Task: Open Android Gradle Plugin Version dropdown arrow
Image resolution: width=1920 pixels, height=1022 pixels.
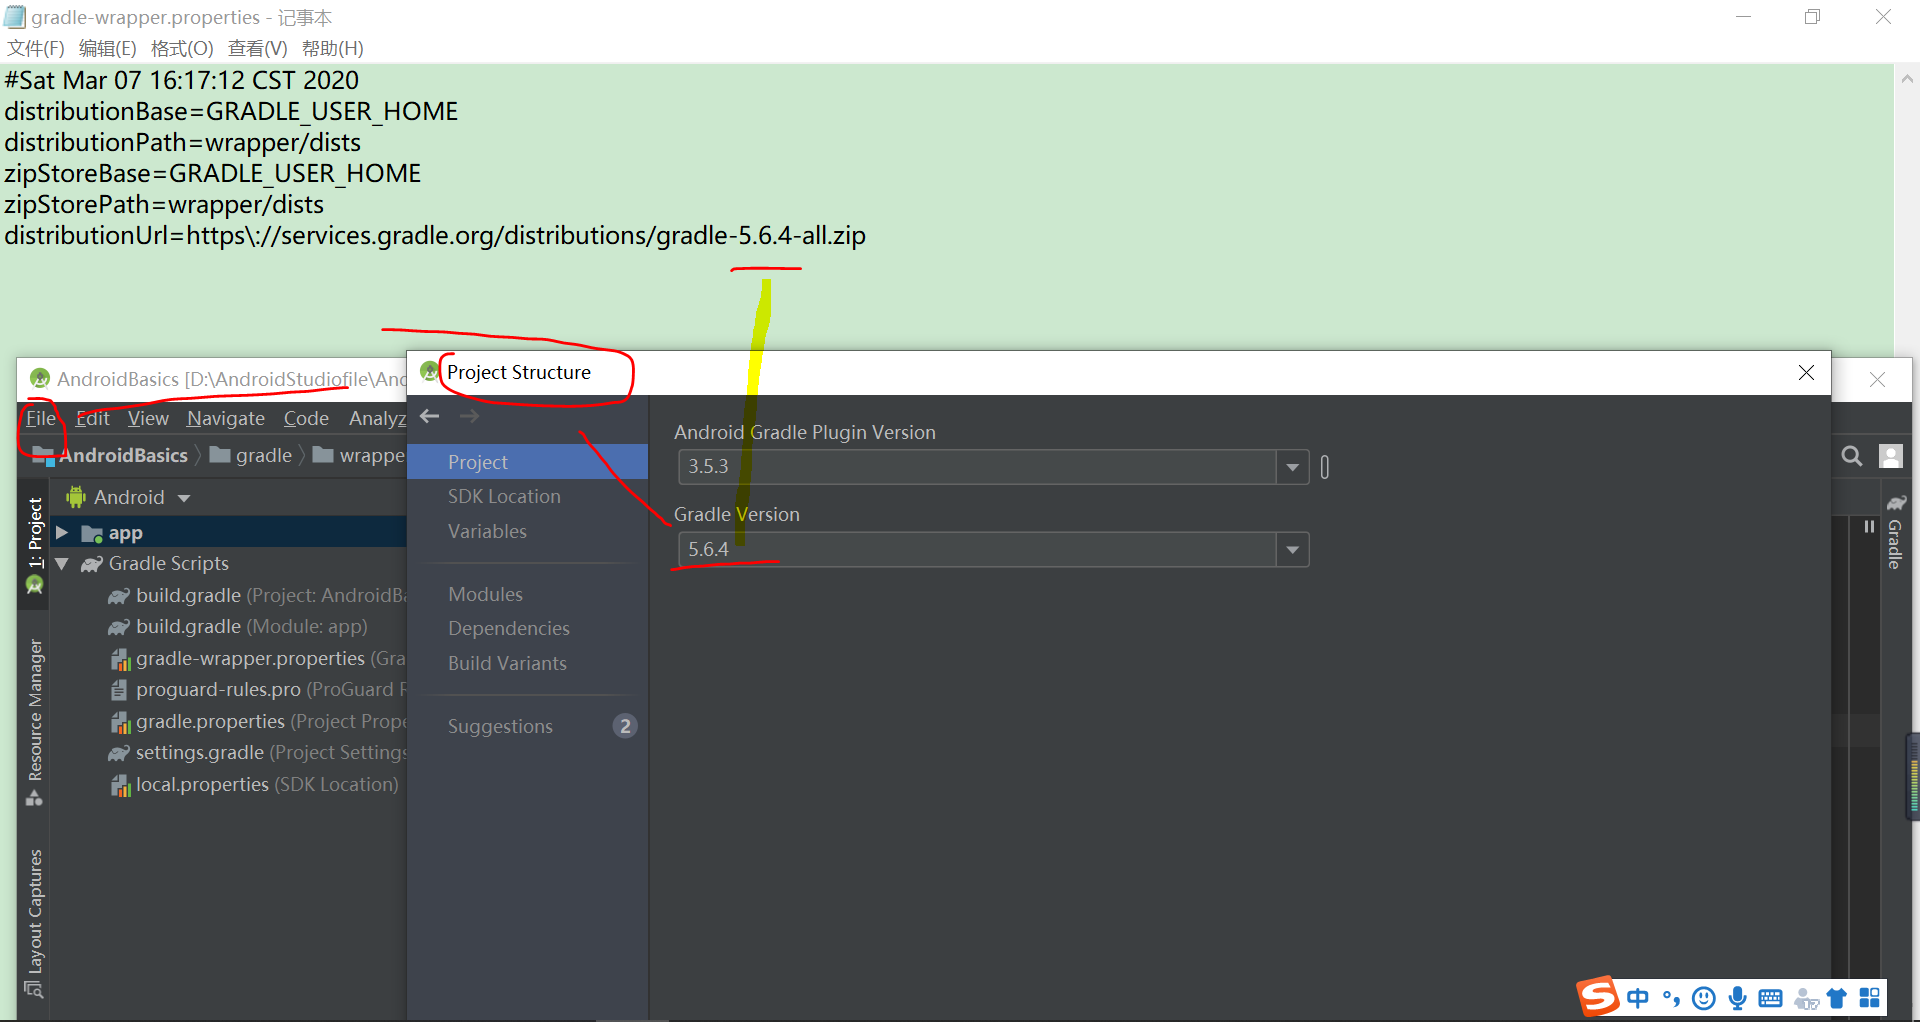Action: pyautogui.click(x=1292, y=467)
